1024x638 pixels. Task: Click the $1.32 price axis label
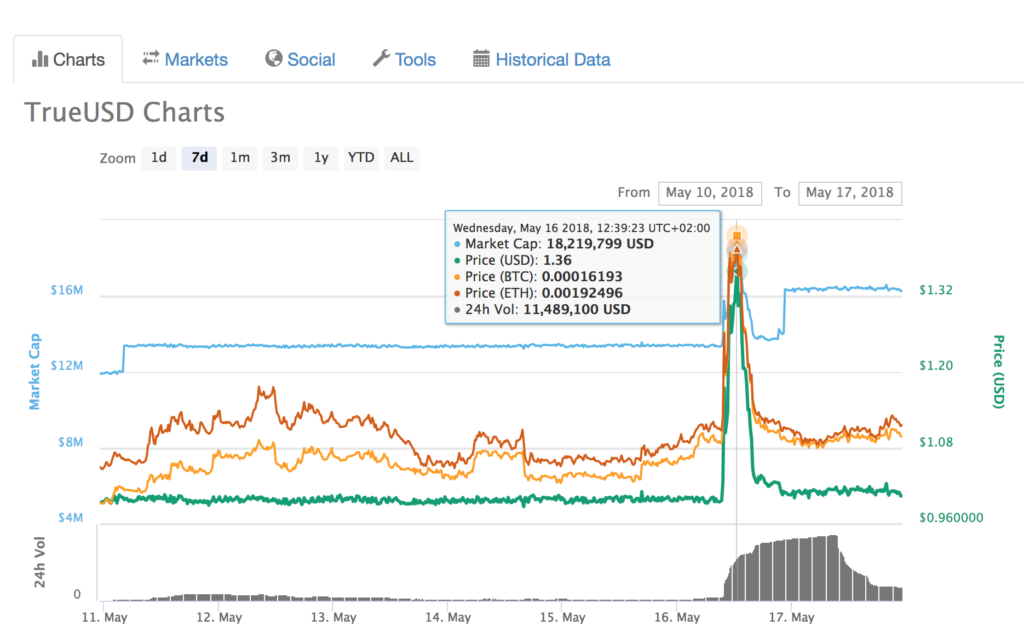tap(936, 290)
